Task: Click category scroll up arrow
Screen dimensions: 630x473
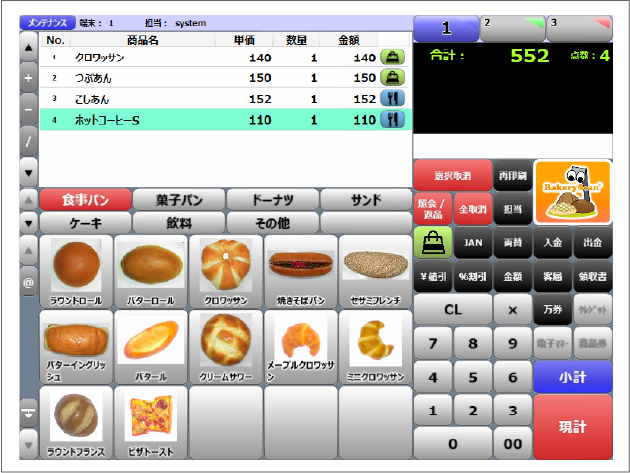Action: 29,200
